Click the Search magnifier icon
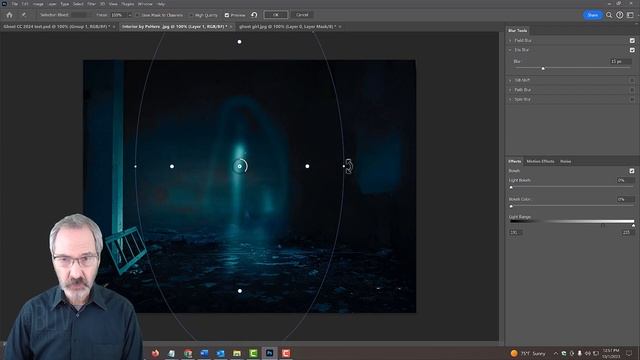Image resolution: width=640 pixels, height=360 pixels. click(609, 15)
